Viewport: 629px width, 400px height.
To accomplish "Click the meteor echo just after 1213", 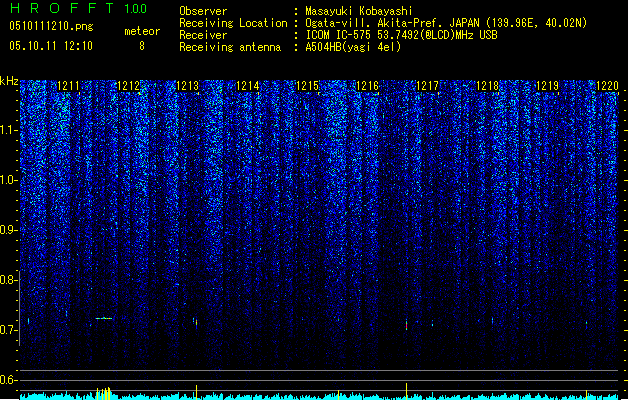I will [x=196, y=323].
